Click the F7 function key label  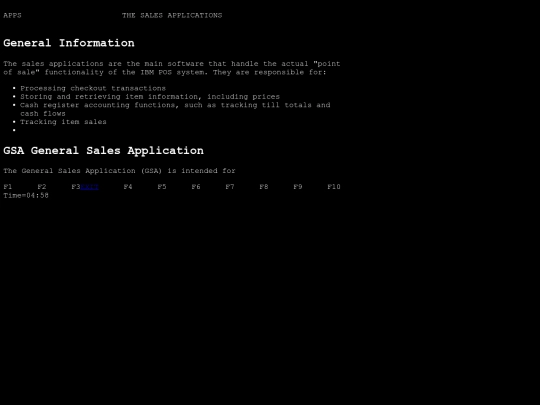[x=230, y=187]
